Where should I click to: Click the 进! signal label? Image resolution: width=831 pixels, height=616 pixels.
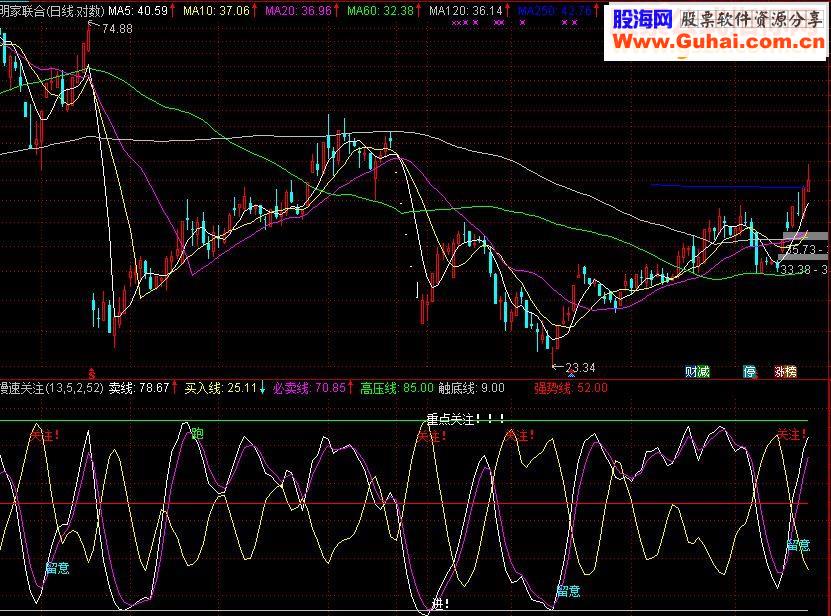(x=441, y=604)
